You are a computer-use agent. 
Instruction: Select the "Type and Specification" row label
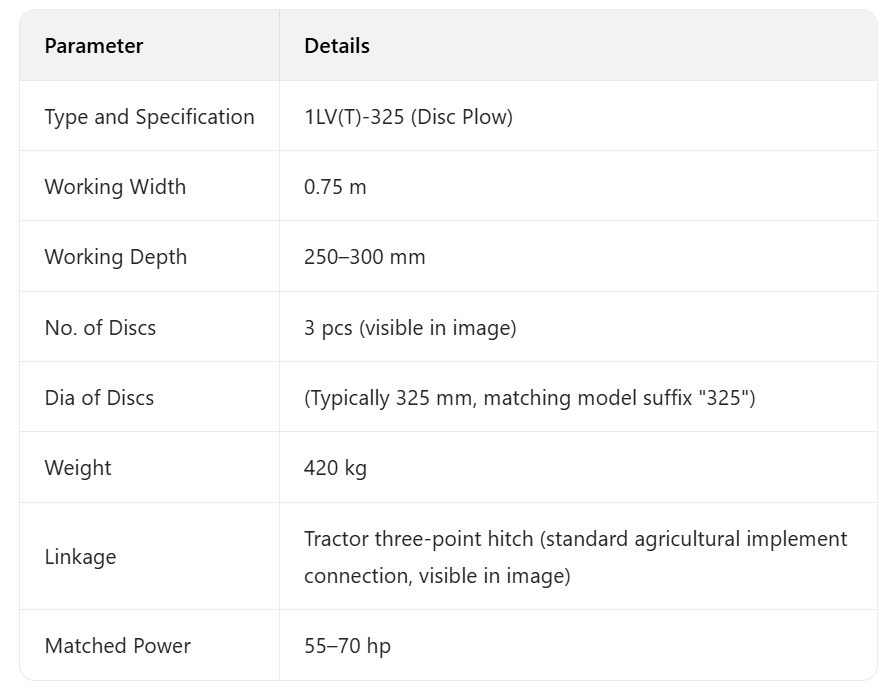click(x=149, y=117)
